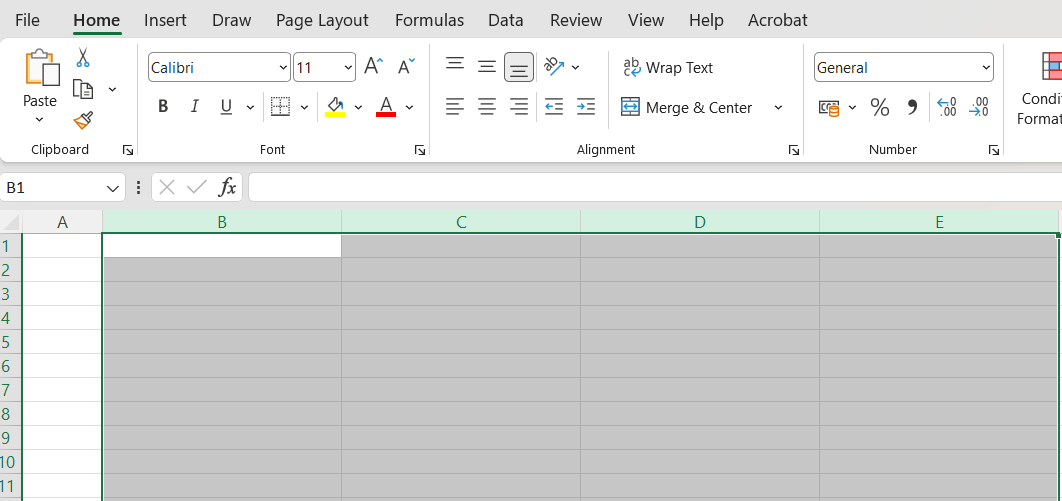1062x501 pixels.
Task: Expand Accounting format options arrow
Action: point(852,107)
